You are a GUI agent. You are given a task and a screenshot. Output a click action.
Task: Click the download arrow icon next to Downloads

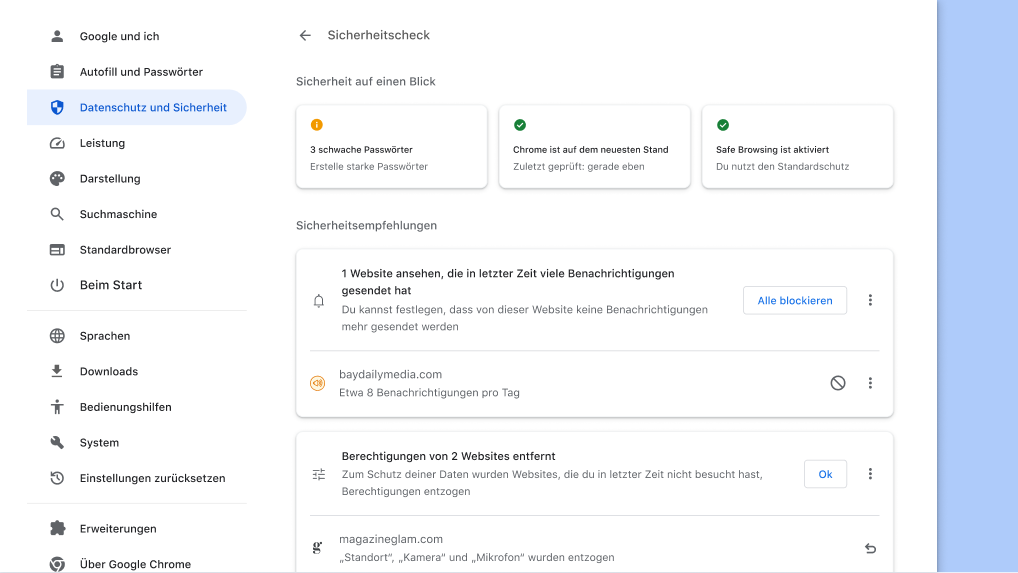coord(57,371)
